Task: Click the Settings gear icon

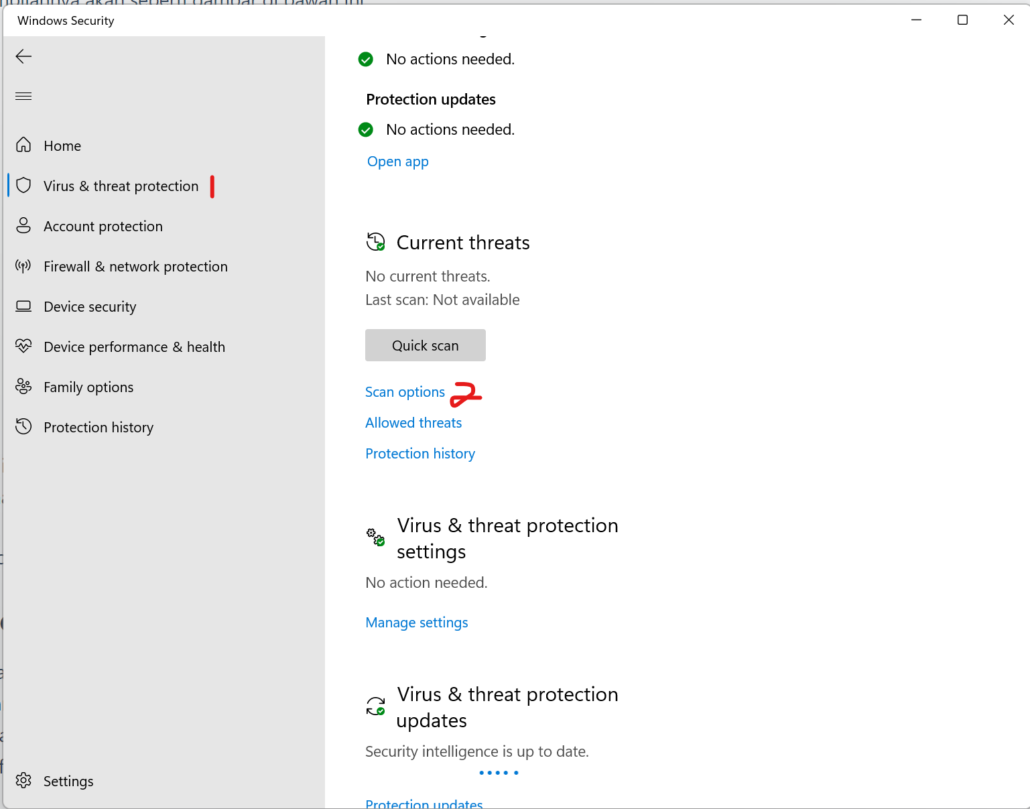Action: click(x=24, y=780)
